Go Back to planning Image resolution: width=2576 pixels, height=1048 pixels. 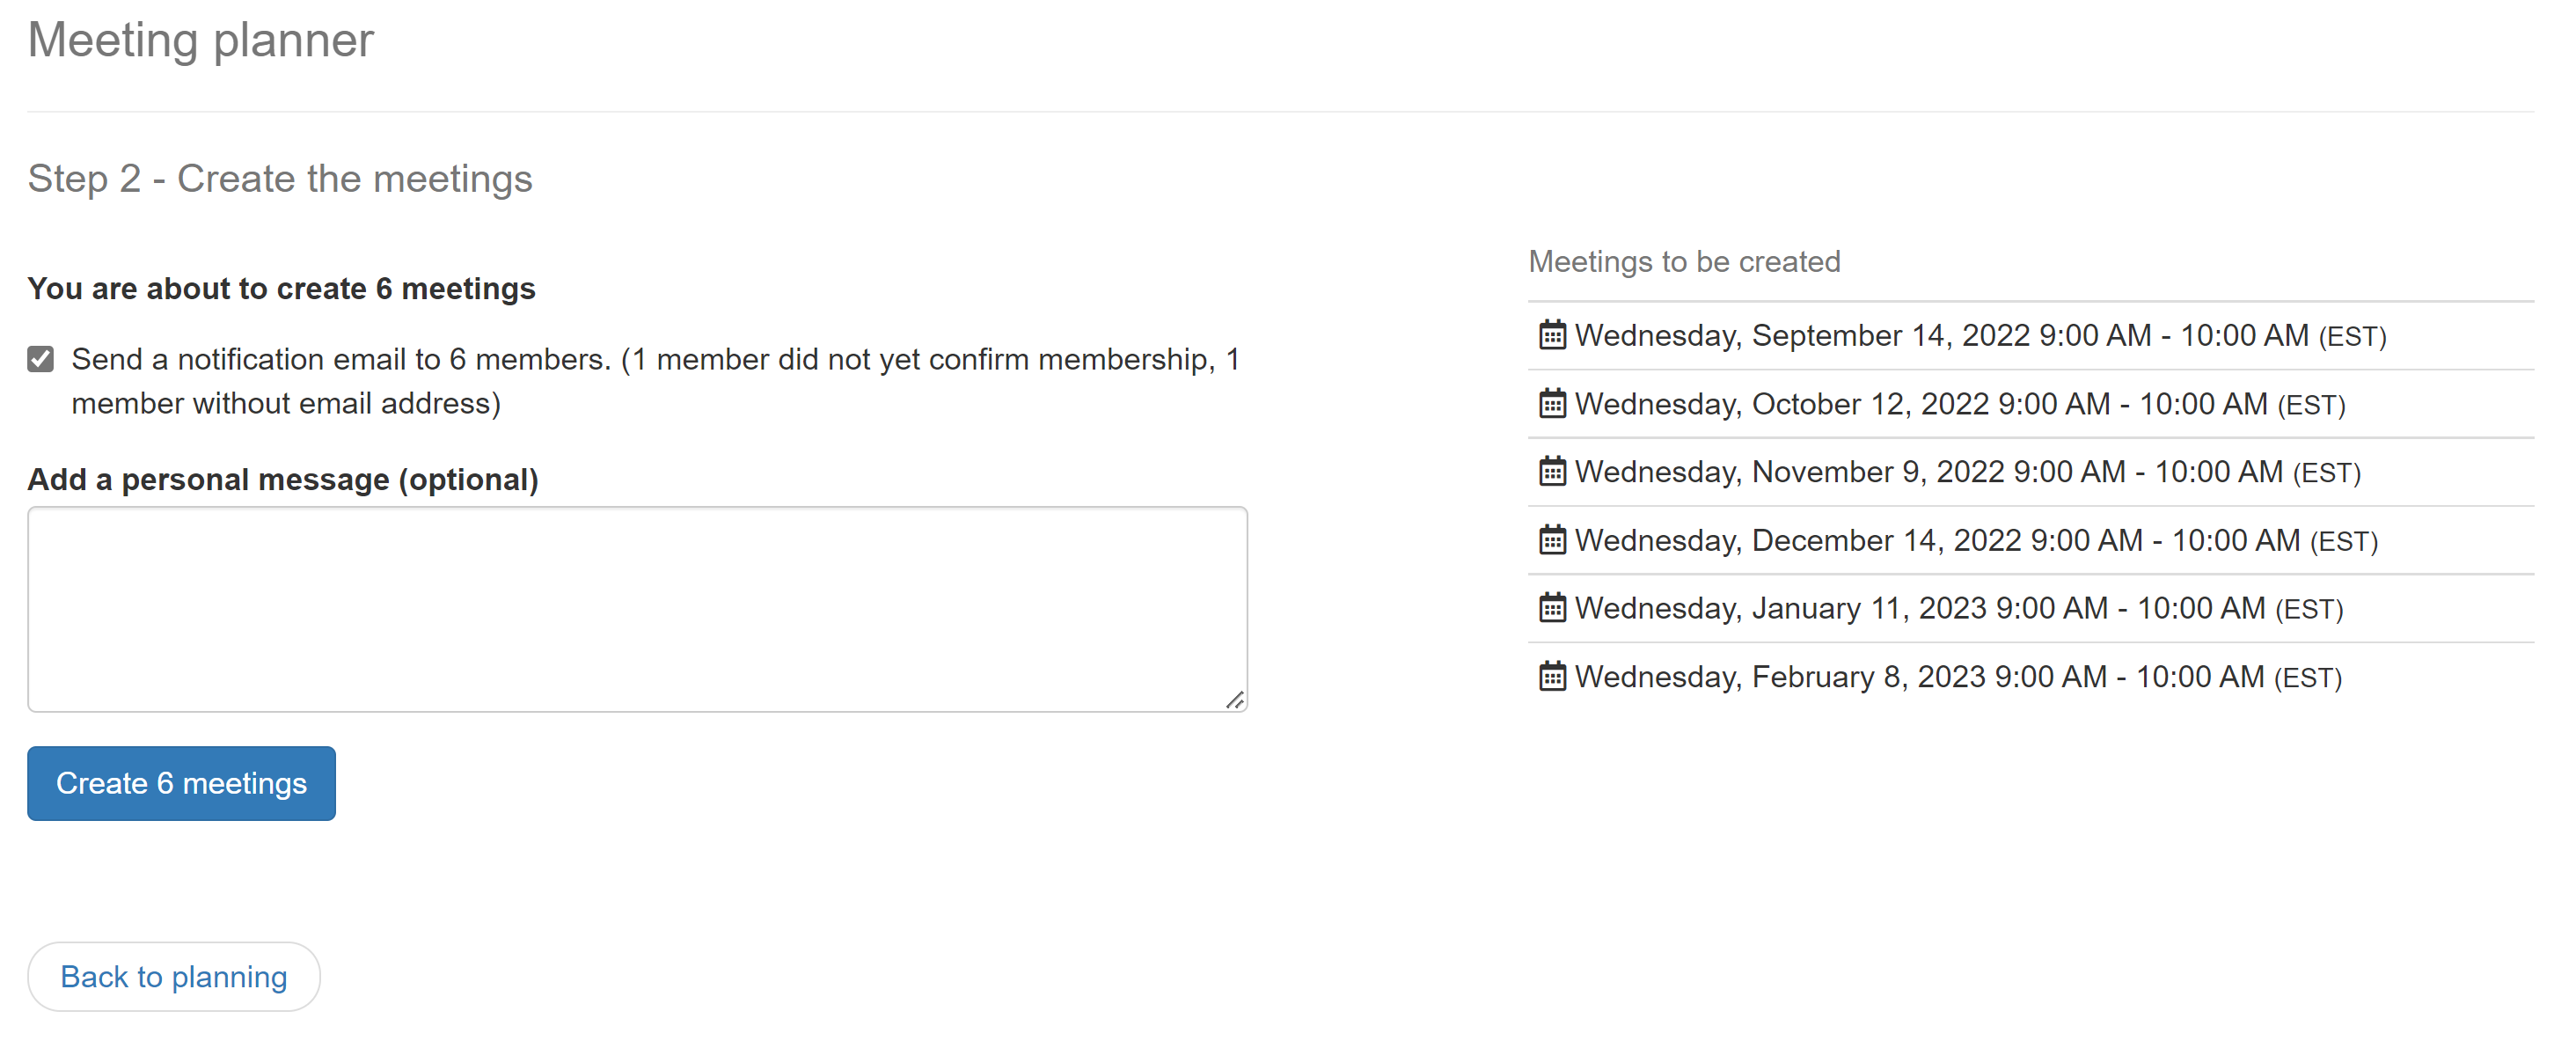pyautogui.click(x=174, y=977)
